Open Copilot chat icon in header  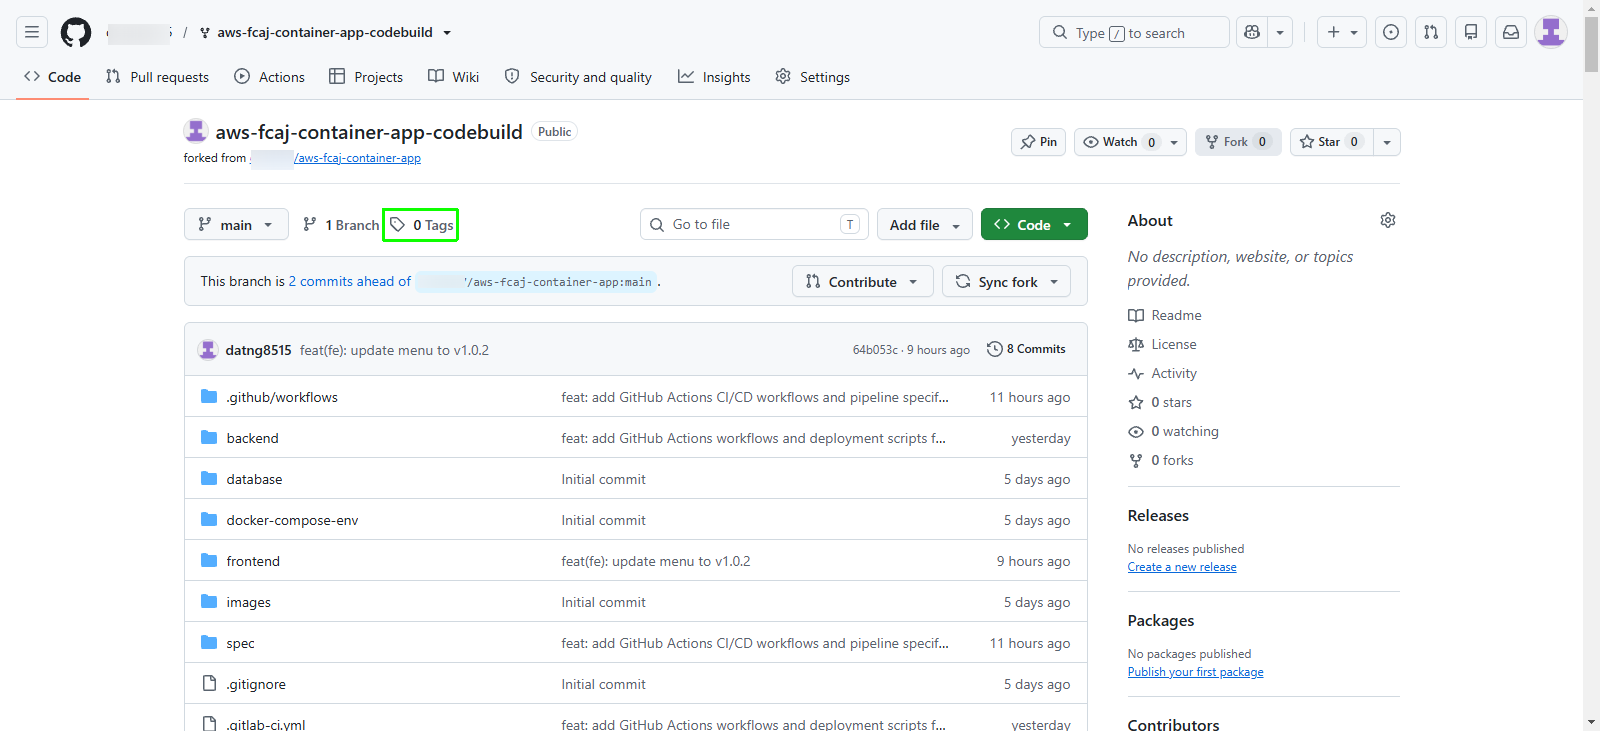(x=1252, y=32)
